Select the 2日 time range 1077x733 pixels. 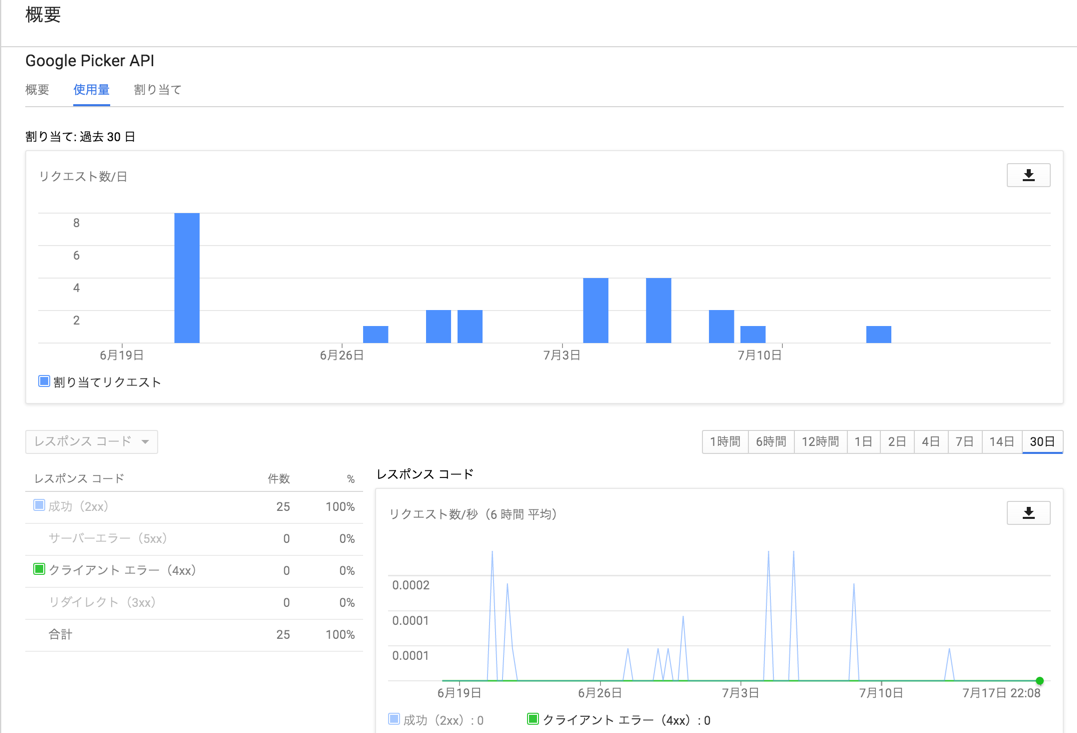click(897, 441)
